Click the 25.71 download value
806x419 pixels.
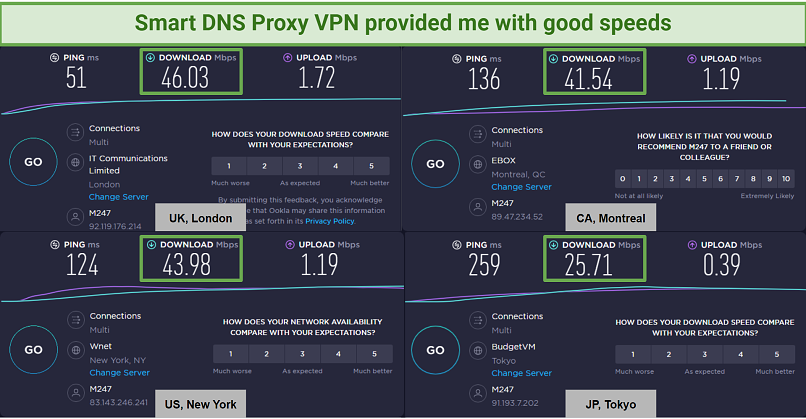588,266
